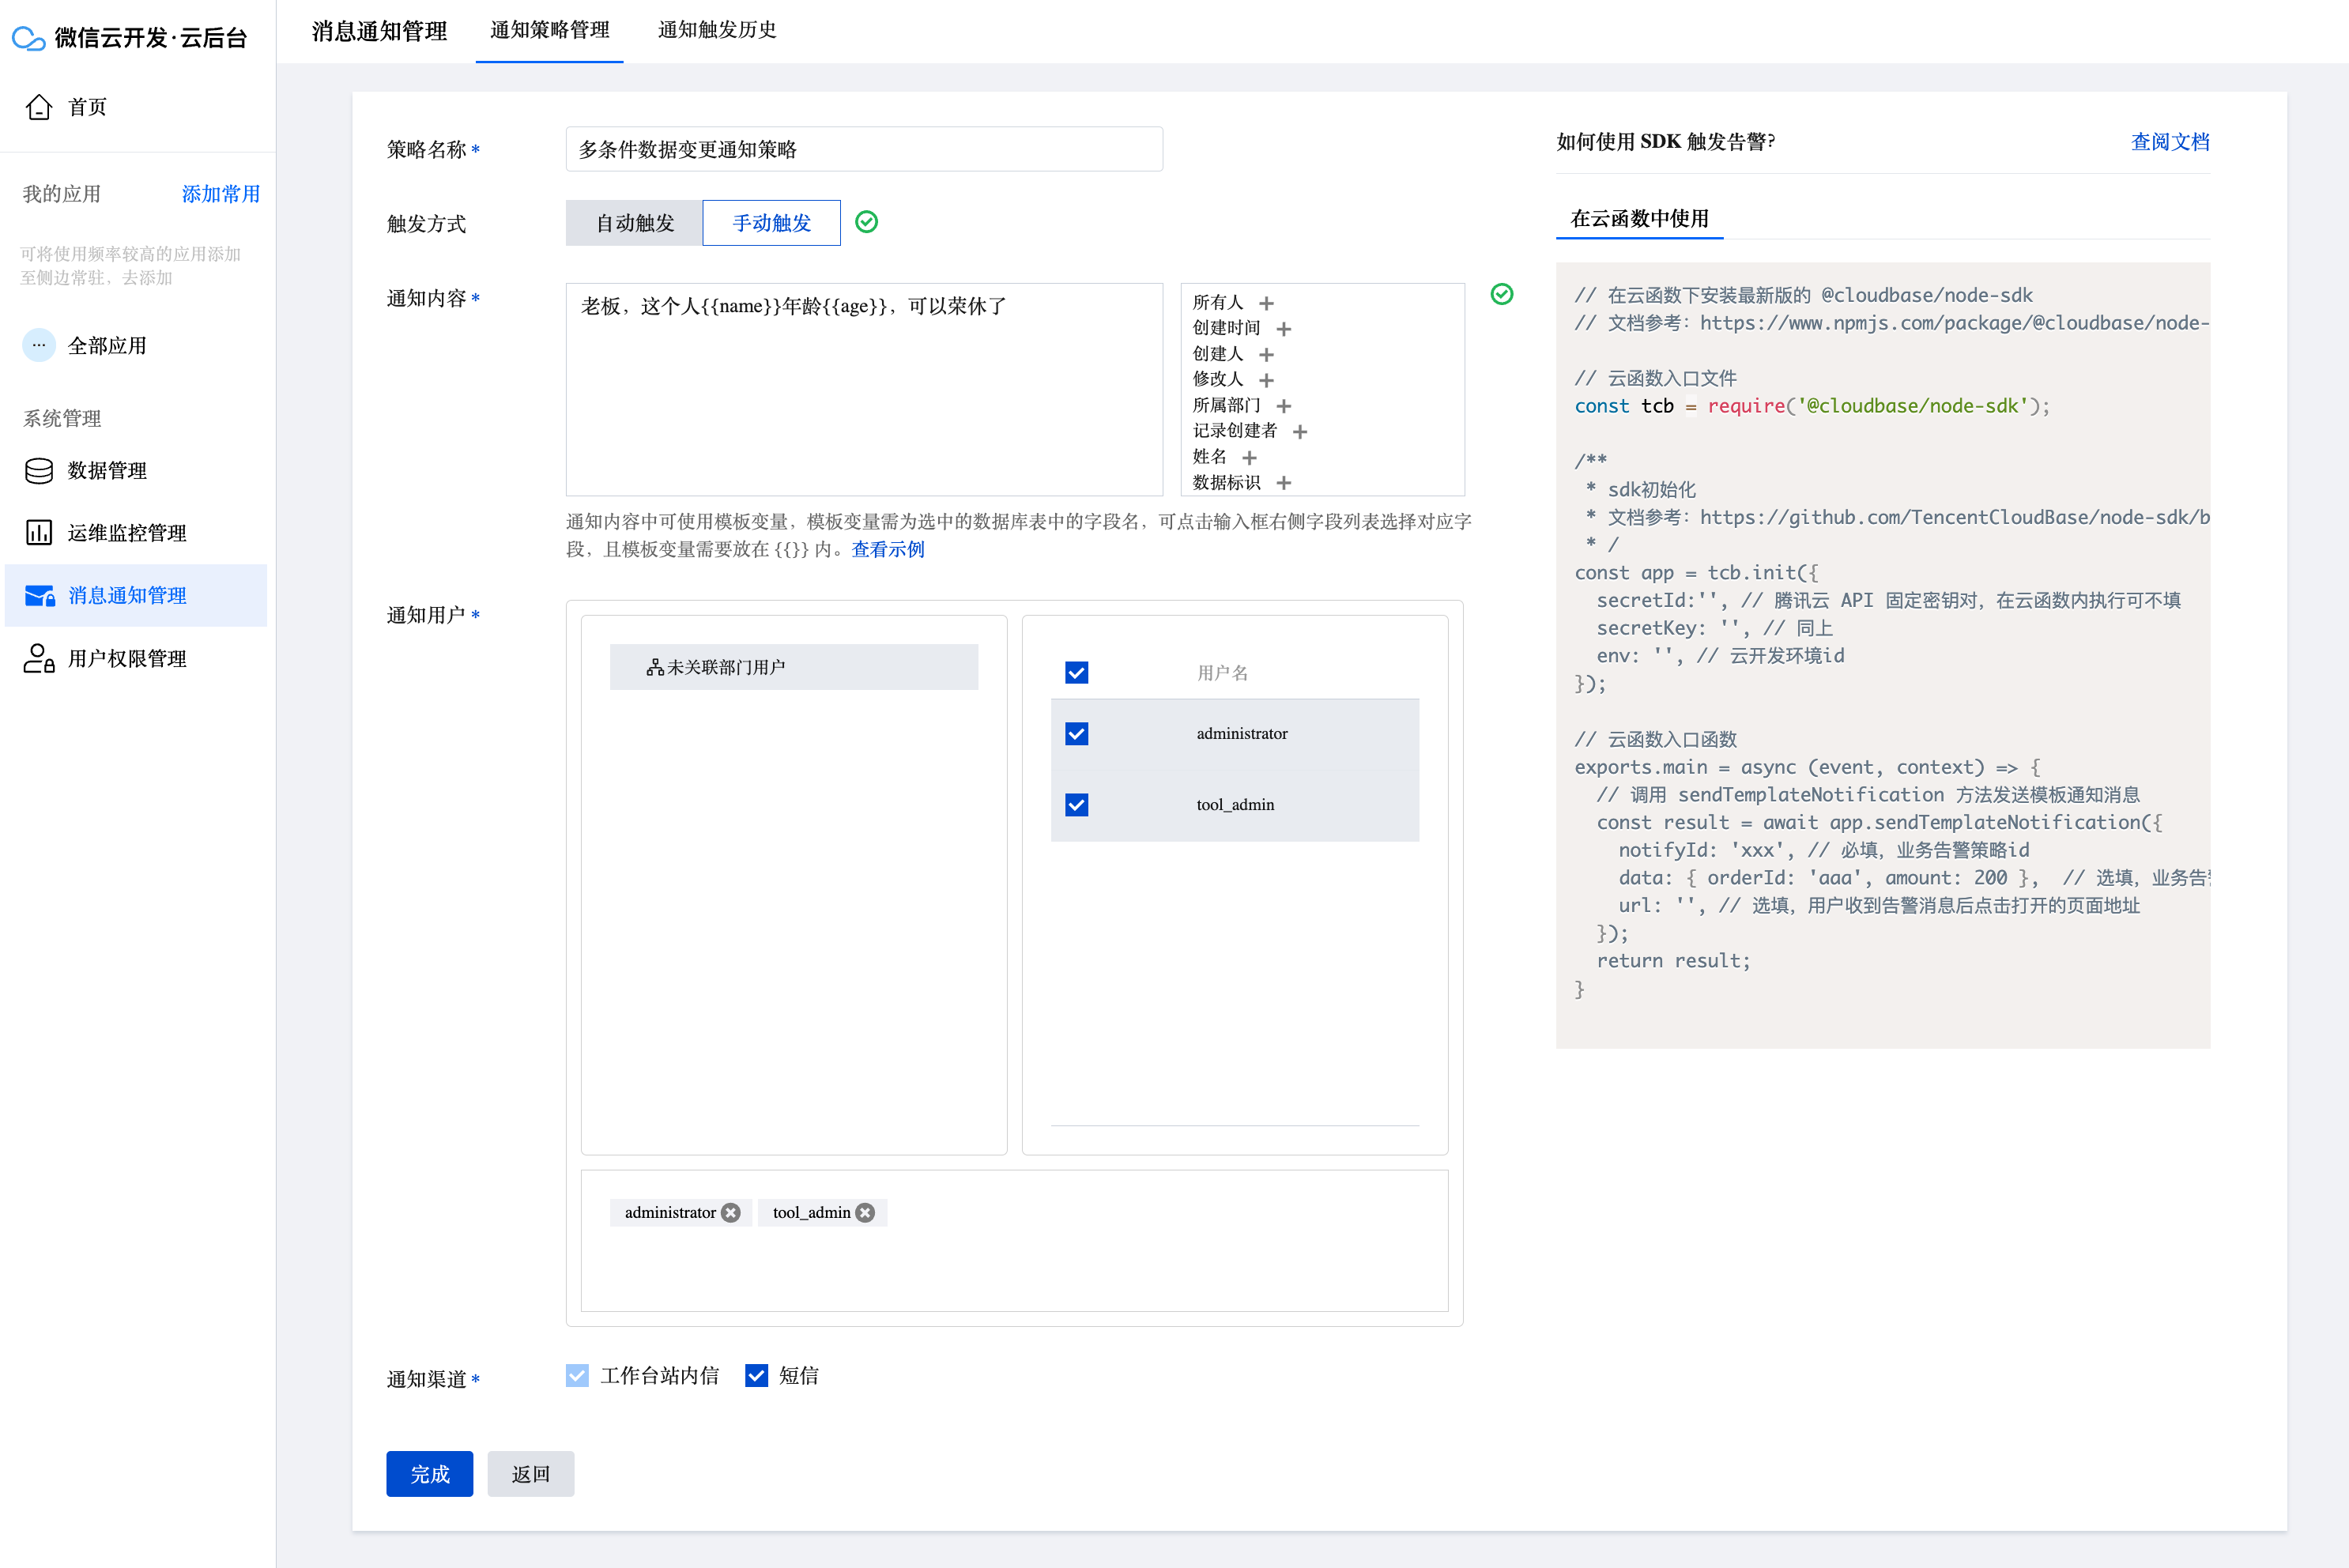Select the 未关联部门用户 department node
The image size is (2349, 1568).
[x=794, y=667]
